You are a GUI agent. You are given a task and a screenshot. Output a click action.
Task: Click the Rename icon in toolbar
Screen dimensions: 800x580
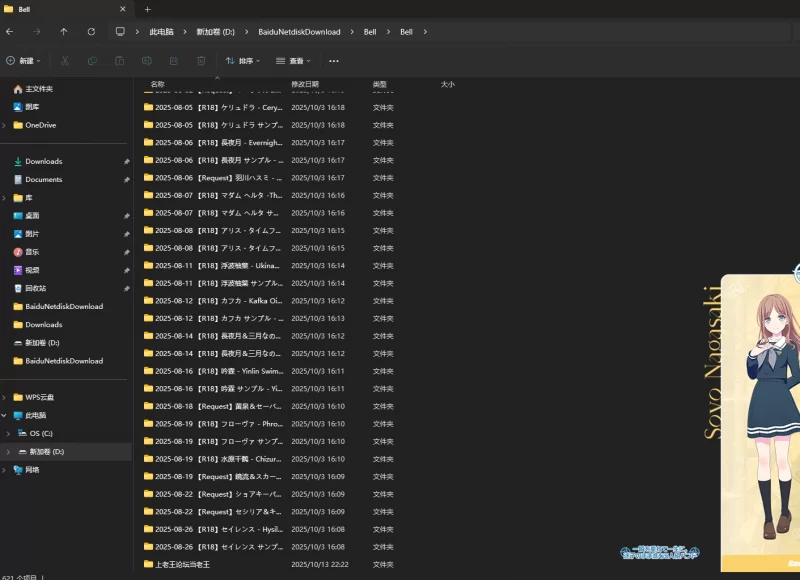(x=147, y=61)
